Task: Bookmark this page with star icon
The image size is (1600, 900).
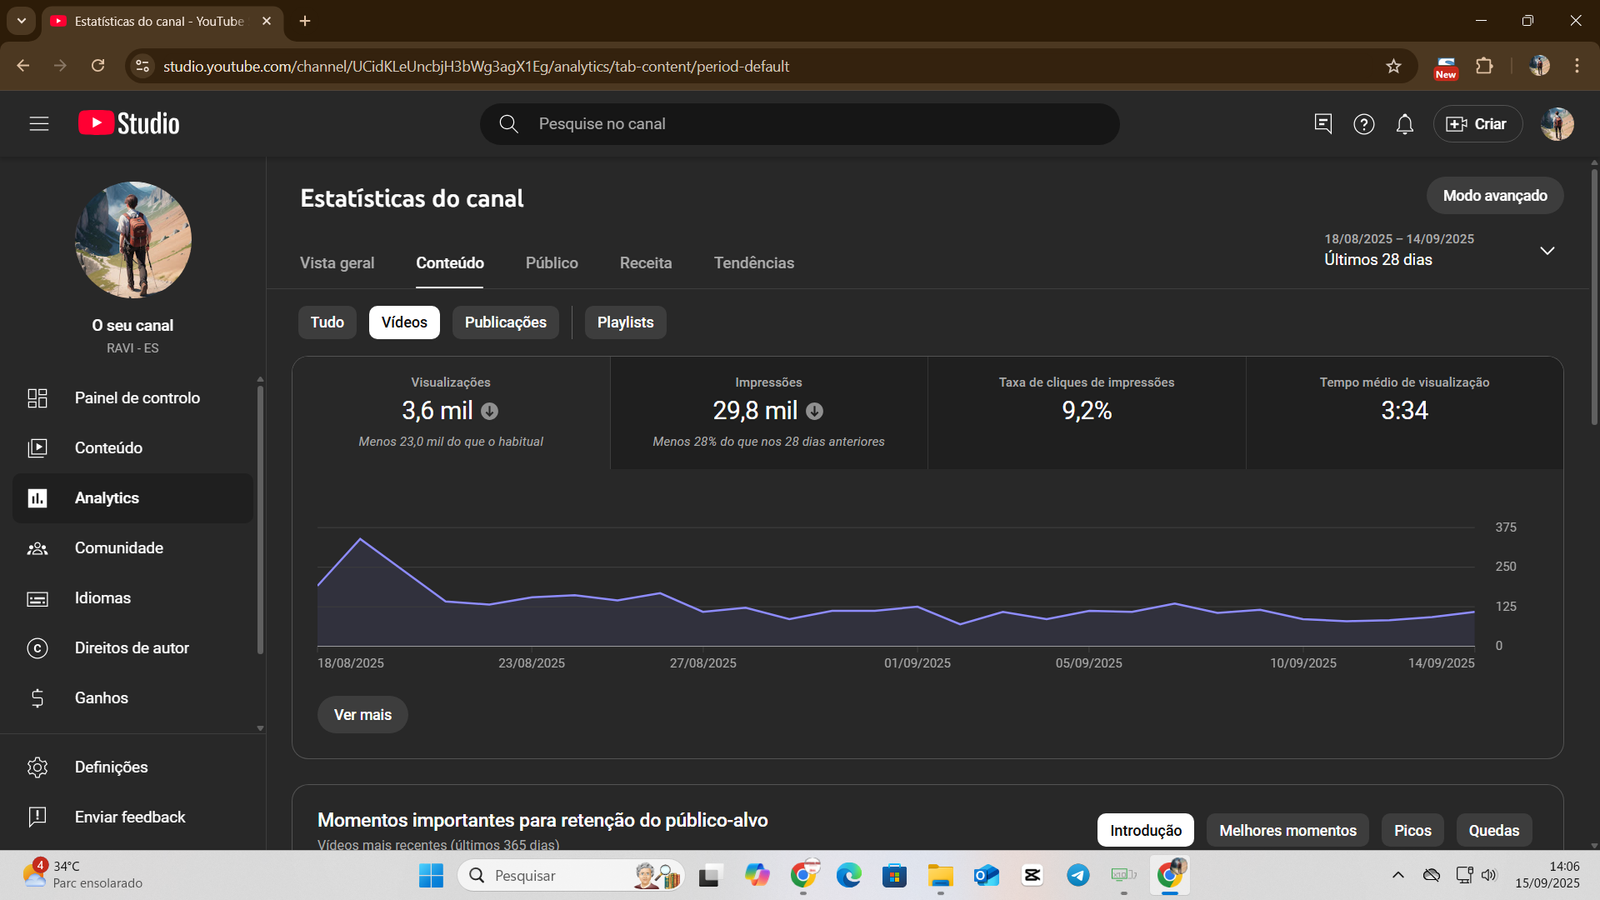Action: click(x=1393, y=66)
